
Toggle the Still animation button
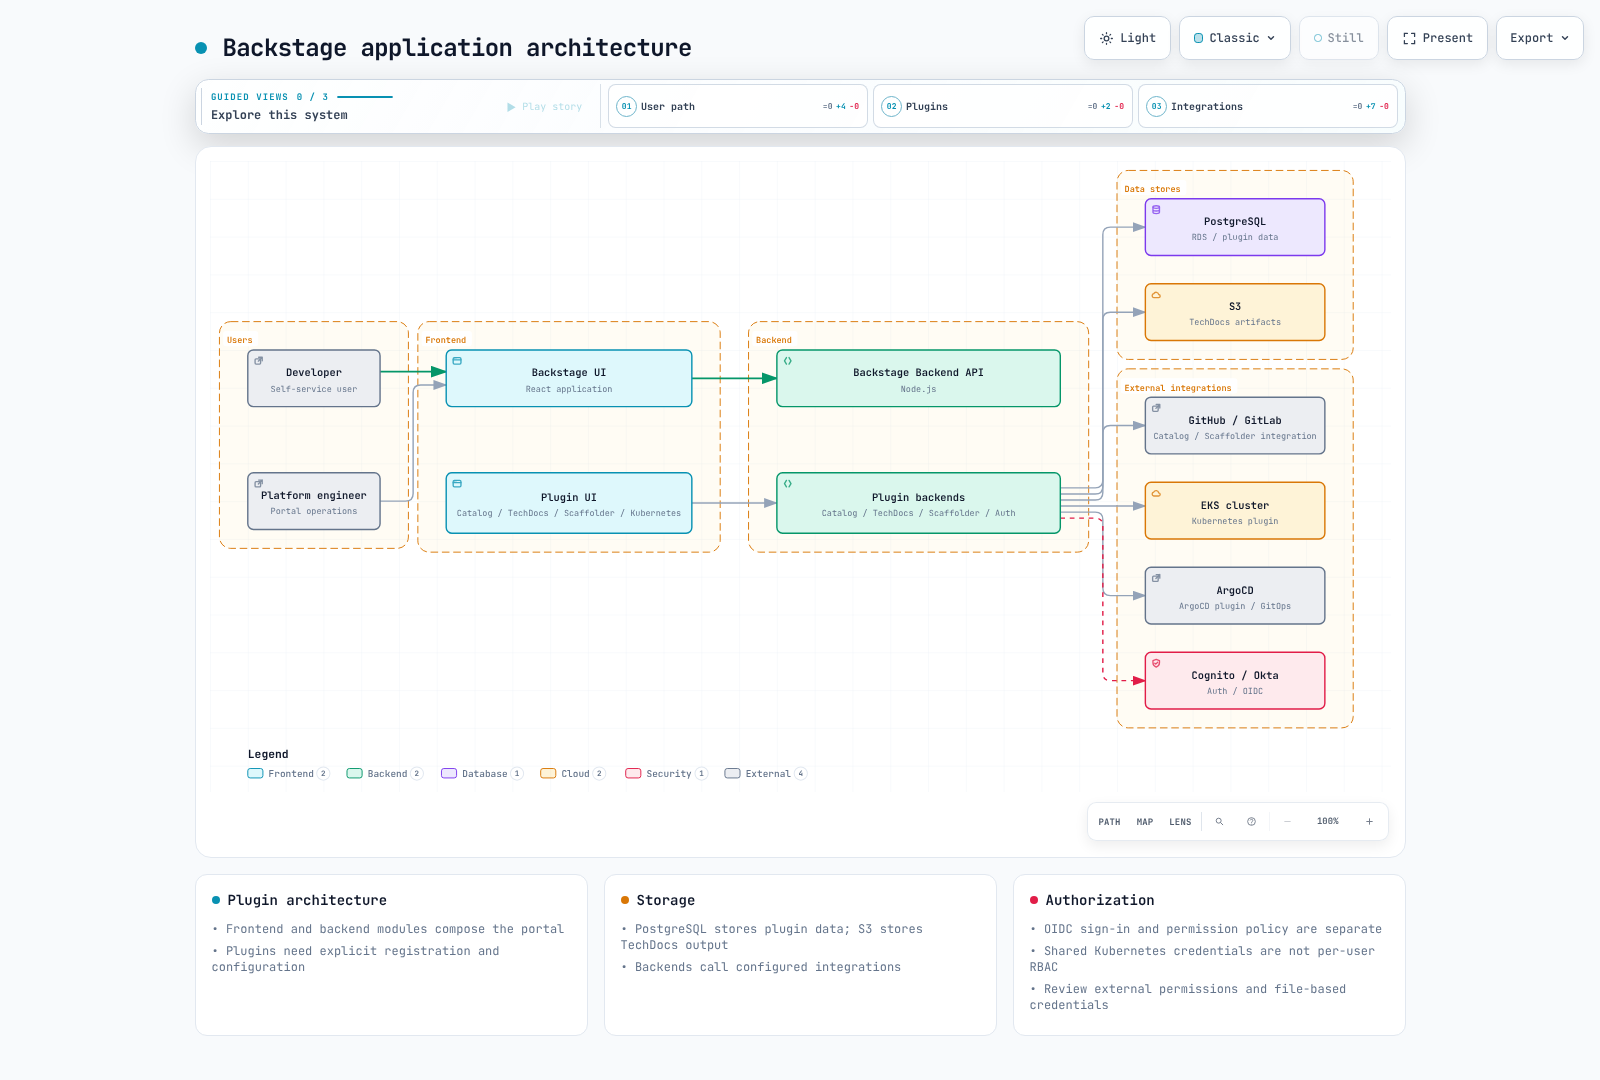point(1339,38)
